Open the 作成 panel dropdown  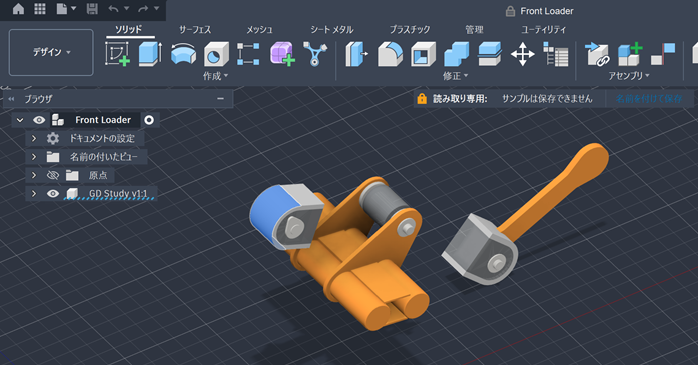tap(215, 76)
